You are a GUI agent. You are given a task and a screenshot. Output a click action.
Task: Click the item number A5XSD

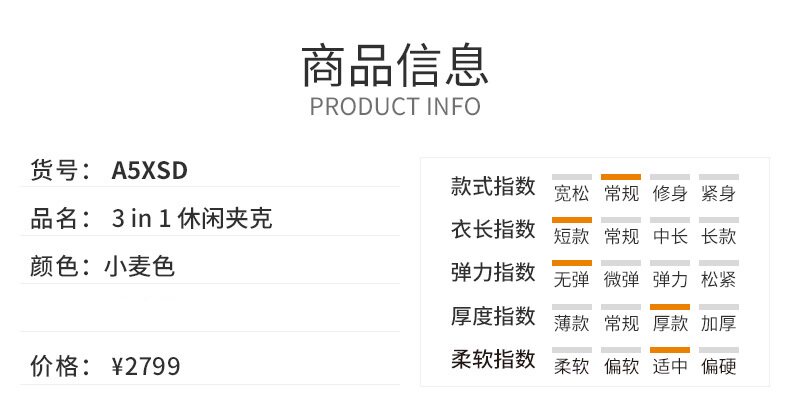(x=149, y=172)
